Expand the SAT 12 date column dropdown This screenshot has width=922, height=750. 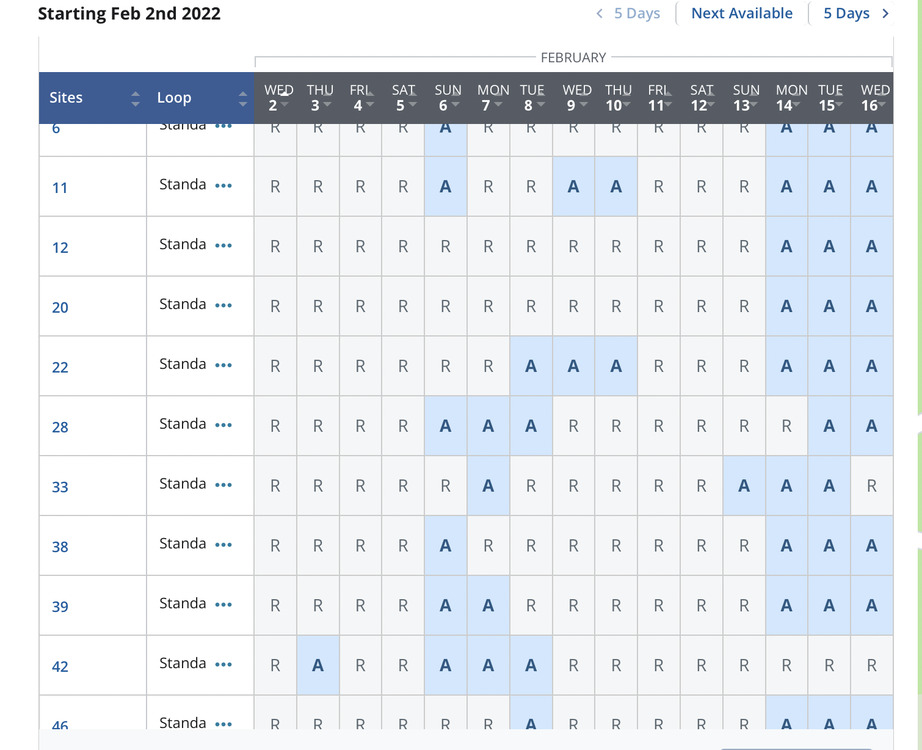711,105
